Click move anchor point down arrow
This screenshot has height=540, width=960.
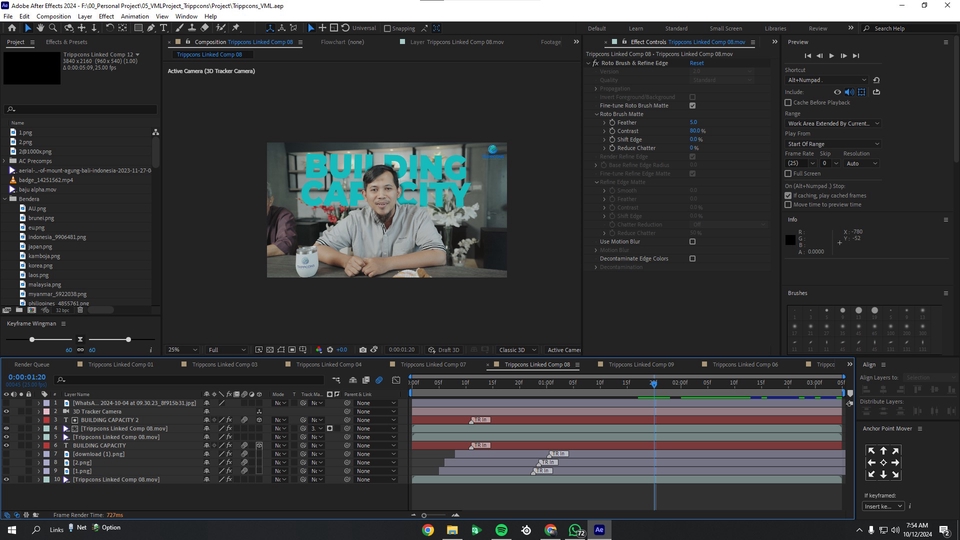tap(883, 474)
